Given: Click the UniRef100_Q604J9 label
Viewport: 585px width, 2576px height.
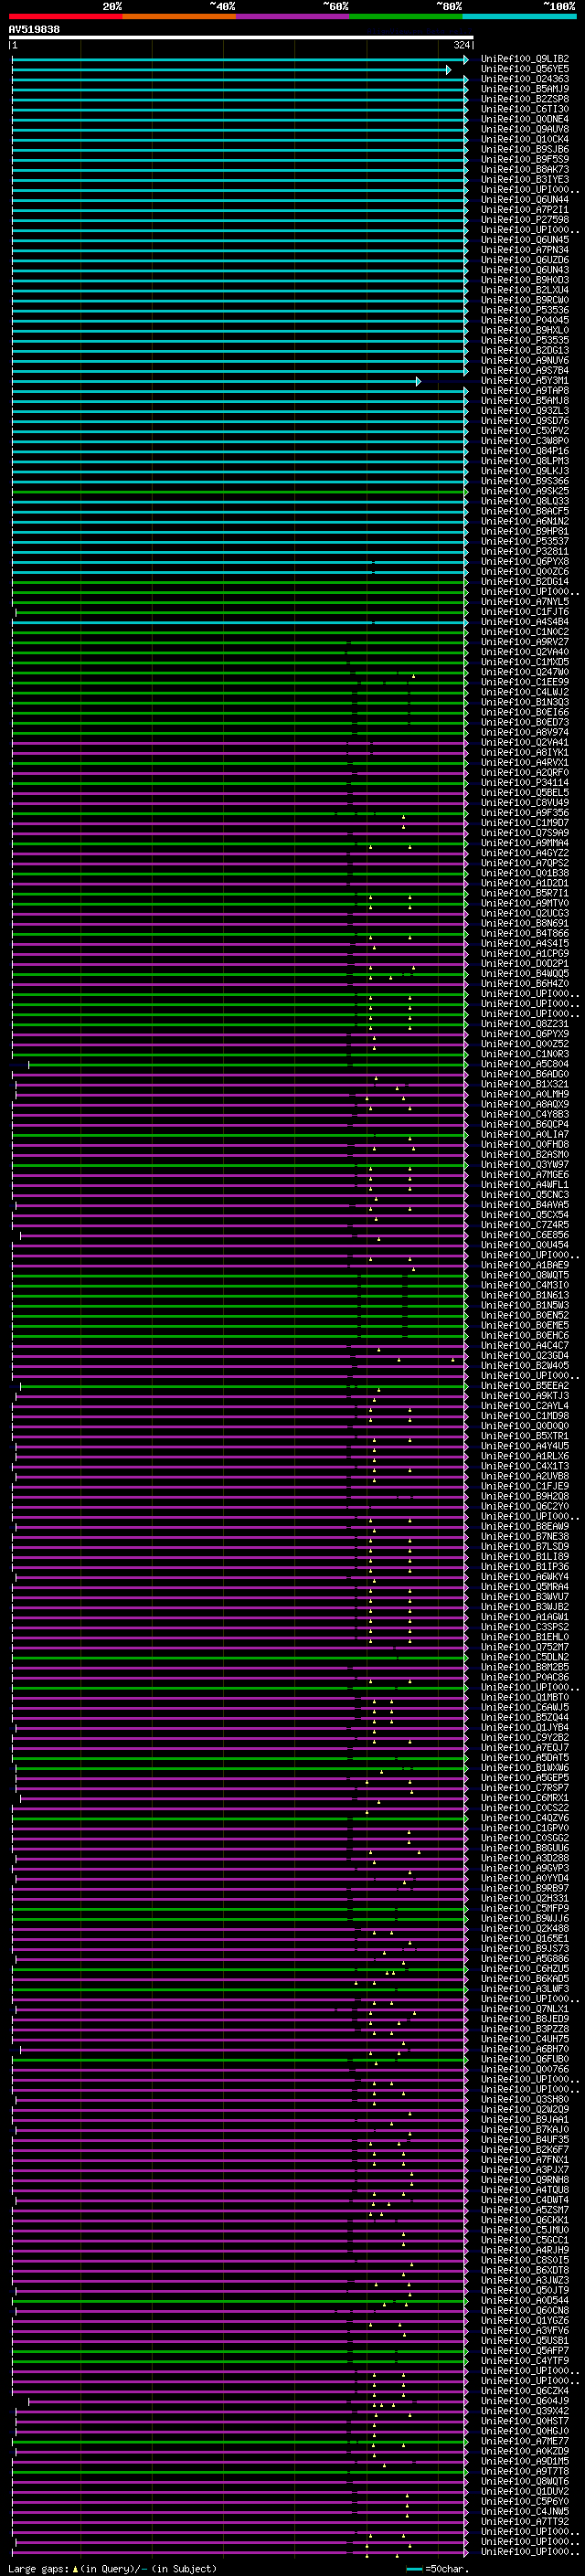Looking at the screenshot, I should tap(525, 2400).
